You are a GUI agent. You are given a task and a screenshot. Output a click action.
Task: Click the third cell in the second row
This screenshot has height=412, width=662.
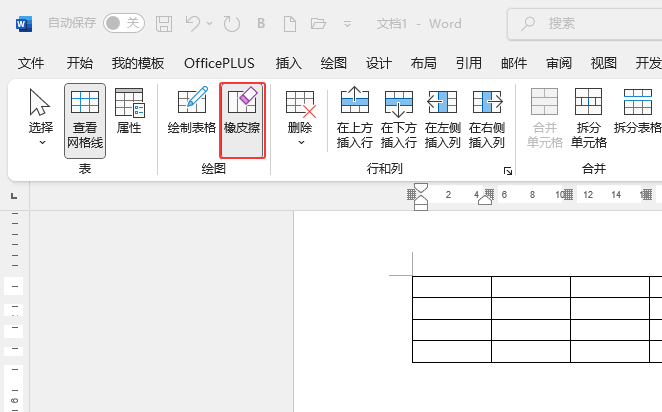point(610,309)
